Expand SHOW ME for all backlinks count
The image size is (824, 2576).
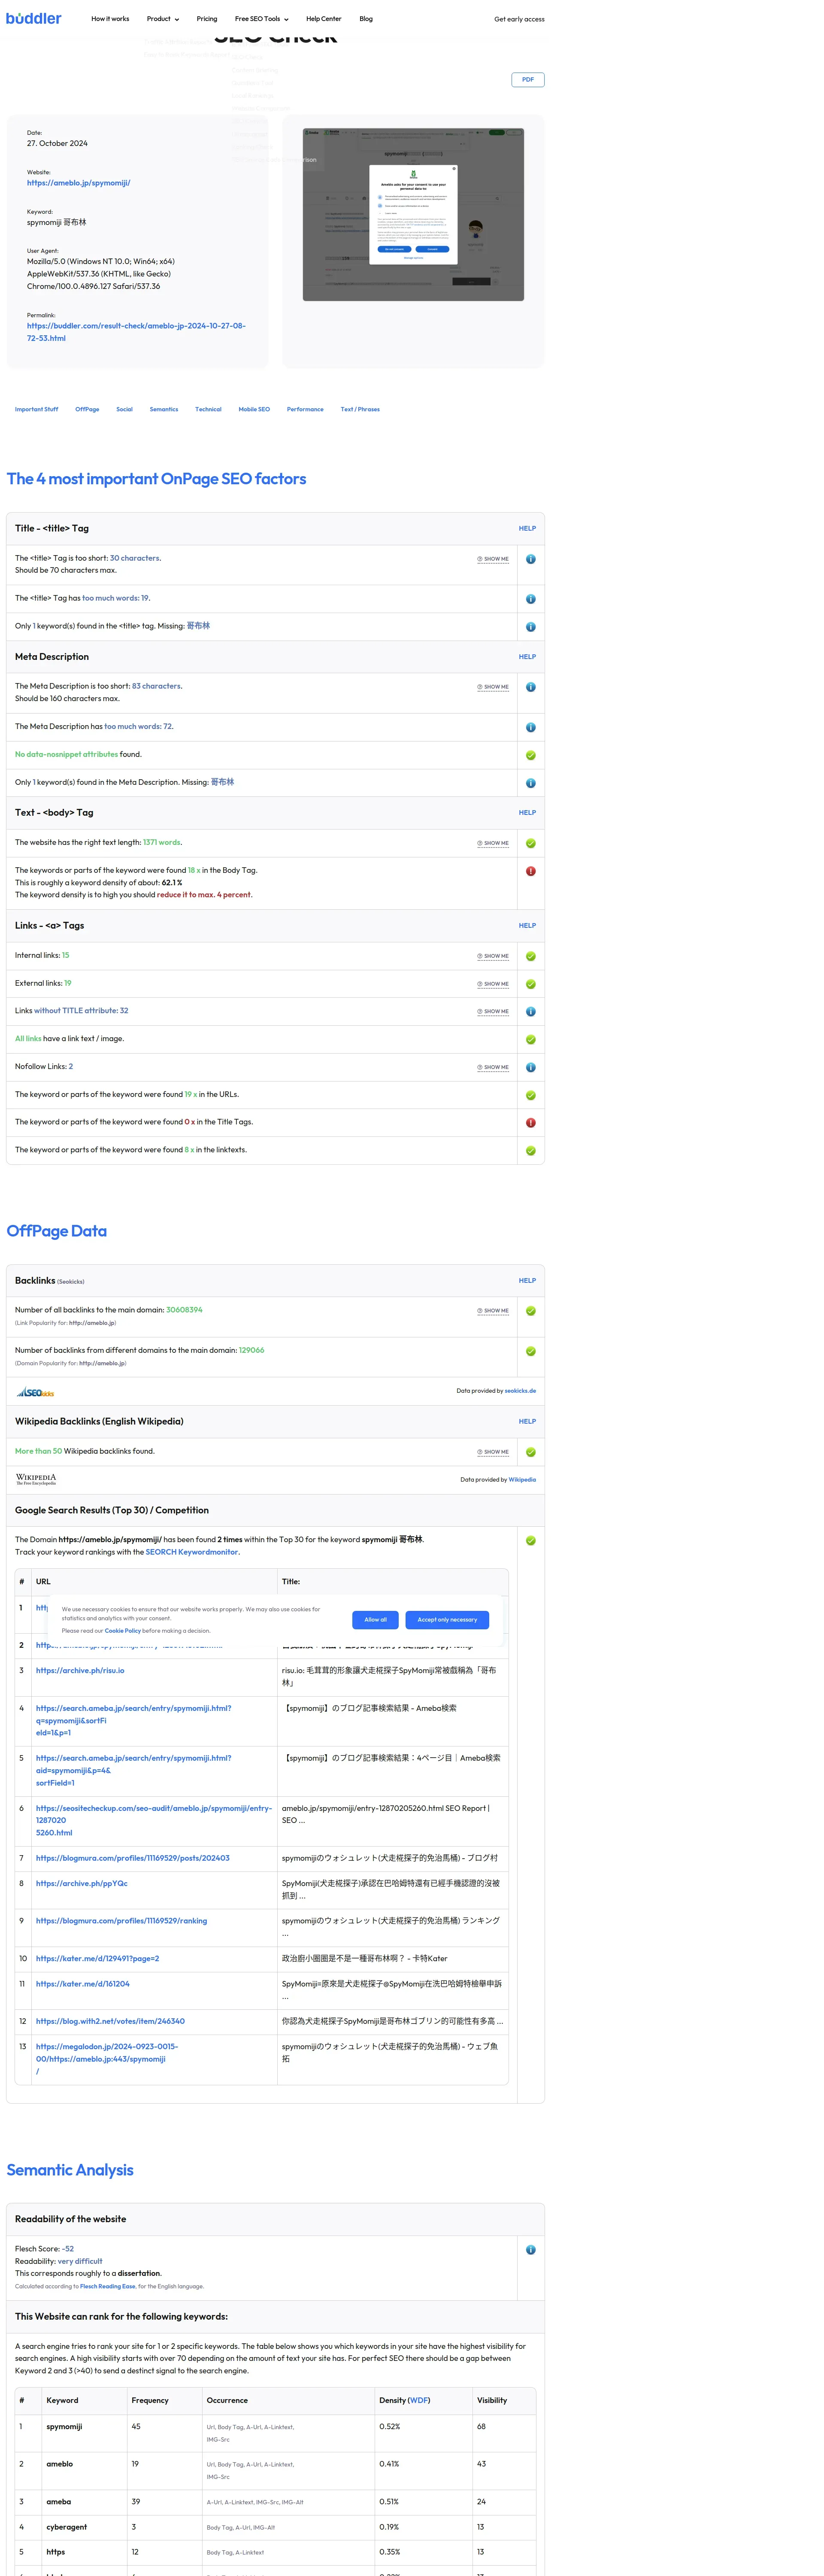click(x=493, y=1311)
